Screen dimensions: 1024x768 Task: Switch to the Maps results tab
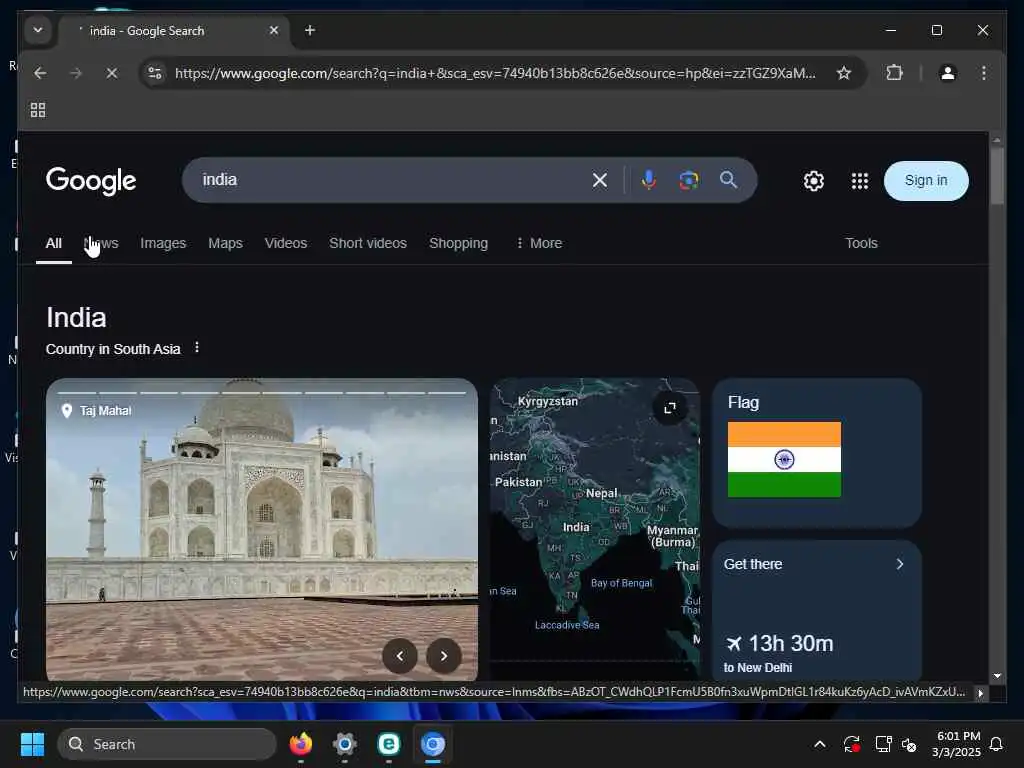tap(225, 243)
